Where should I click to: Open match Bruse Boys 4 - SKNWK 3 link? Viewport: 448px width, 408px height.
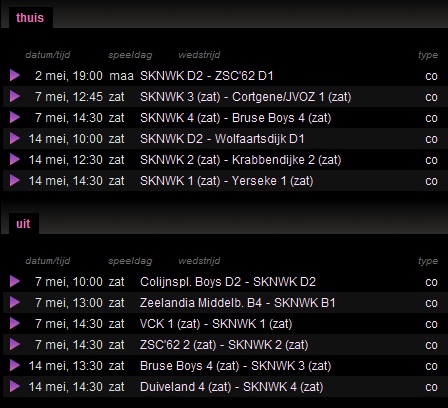[236, 366]
